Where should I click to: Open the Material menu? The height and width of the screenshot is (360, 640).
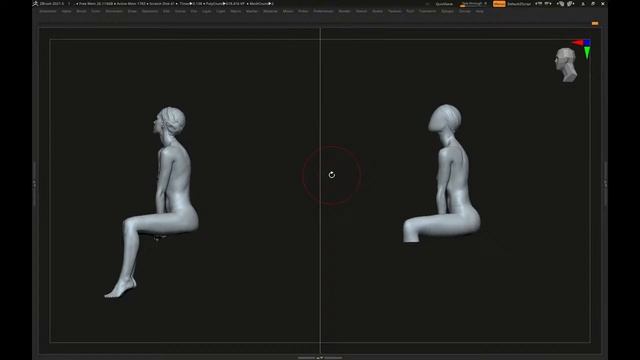(270, 11)
